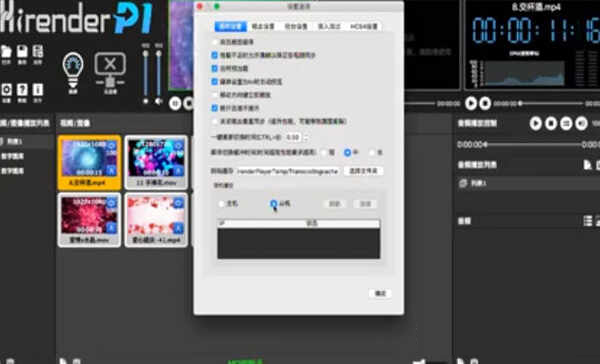Switch to the third tab in settings dialog
Viewport: 600px width, 364px height.
296,26
